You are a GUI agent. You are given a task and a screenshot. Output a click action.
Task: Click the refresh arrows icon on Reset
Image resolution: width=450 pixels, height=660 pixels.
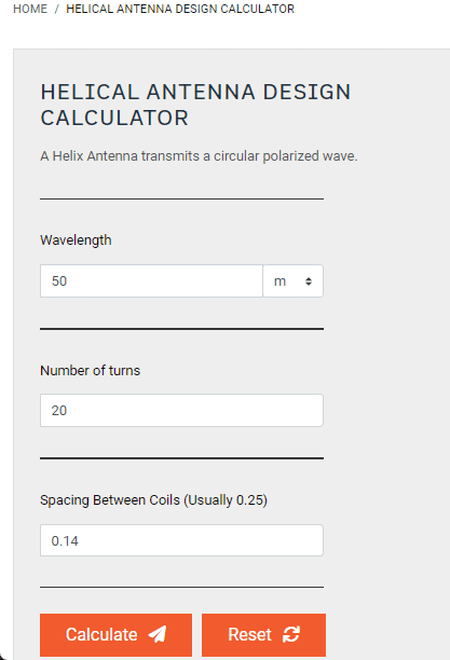291,634
